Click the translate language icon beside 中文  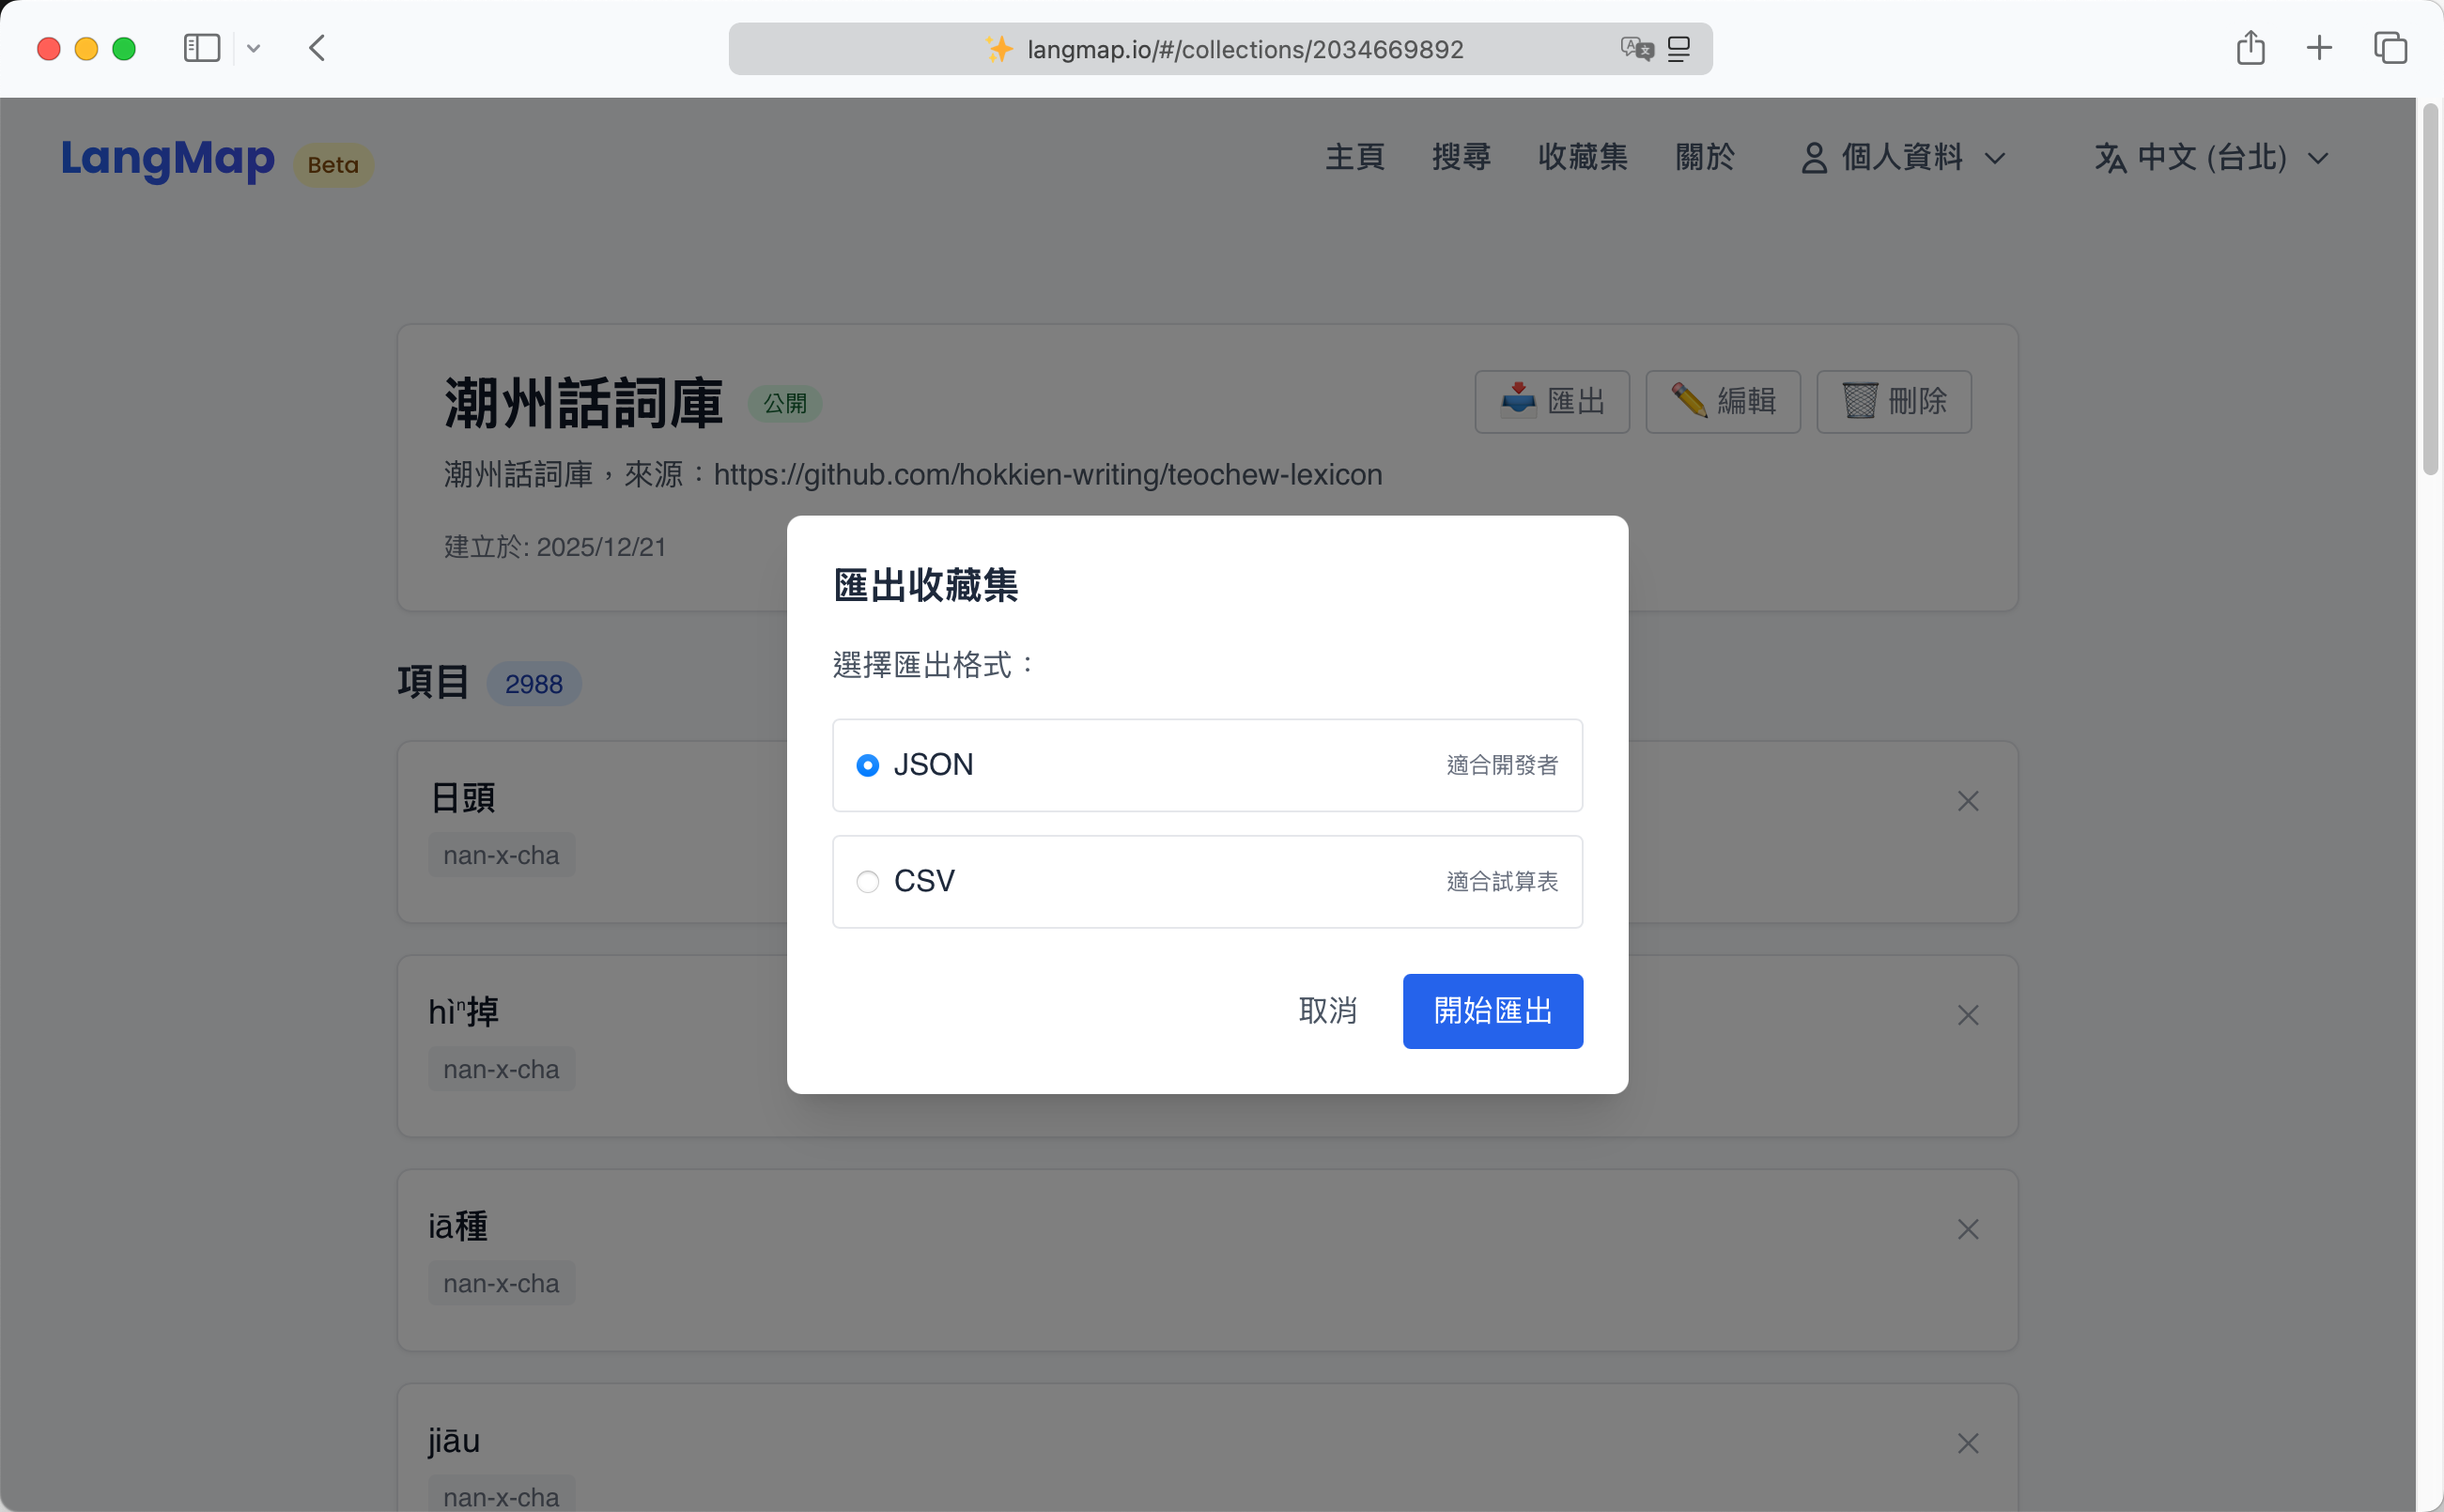pyautogui.click(x=2108, y=157)
